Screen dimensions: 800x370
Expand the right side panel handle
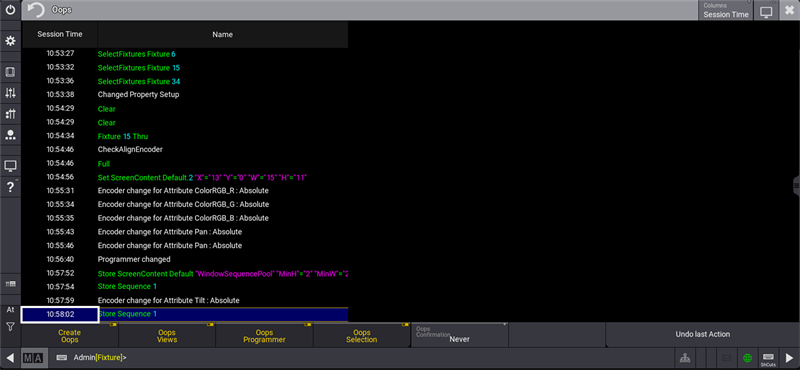[796, 186]
